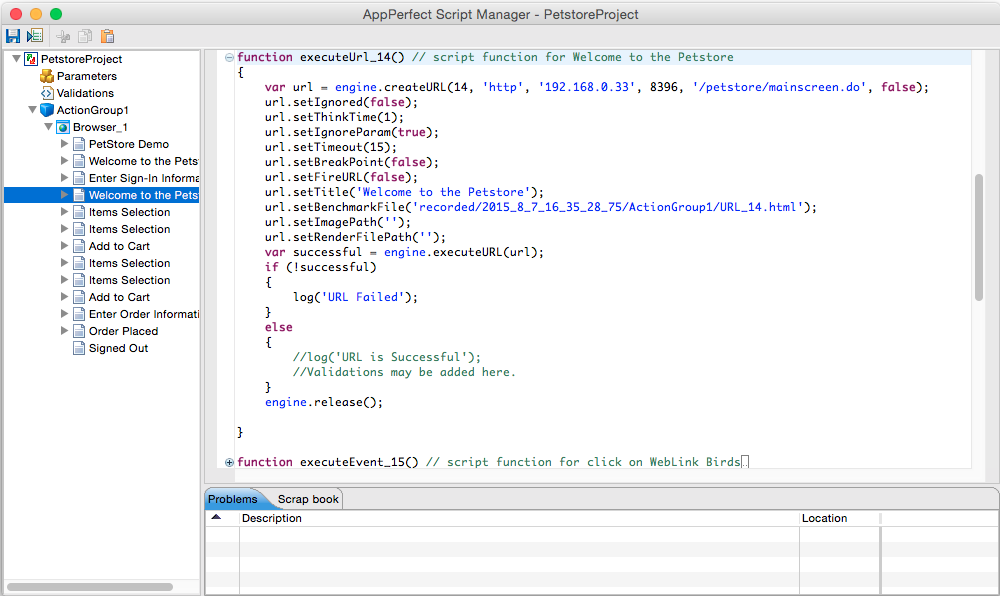Click the greyed-out Cut scissors icon
Screen dimensions: 1000x596
(62, 36)
